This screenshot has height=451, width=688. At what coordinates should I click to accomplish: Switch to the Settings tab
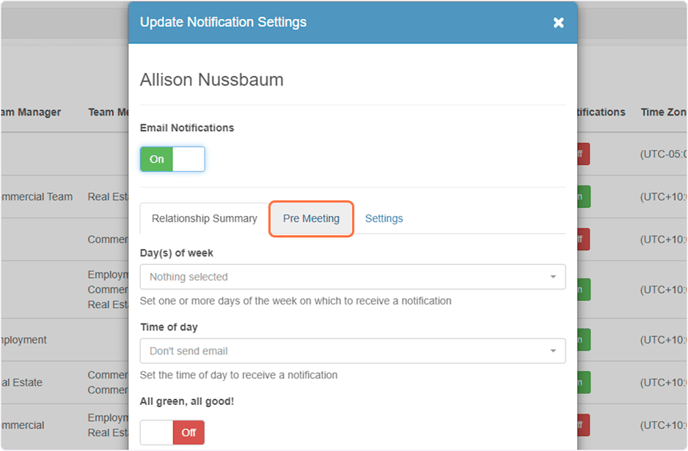pos(384,218)
